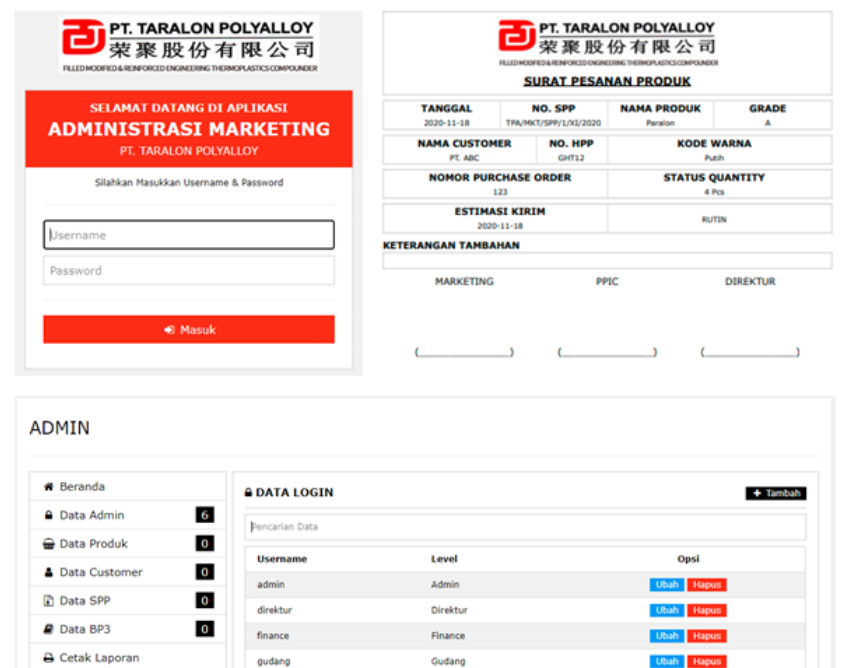
Task: Click the lock icon beside DATA LOGIN
Action: pyautogui.click(x=248, y=492)
